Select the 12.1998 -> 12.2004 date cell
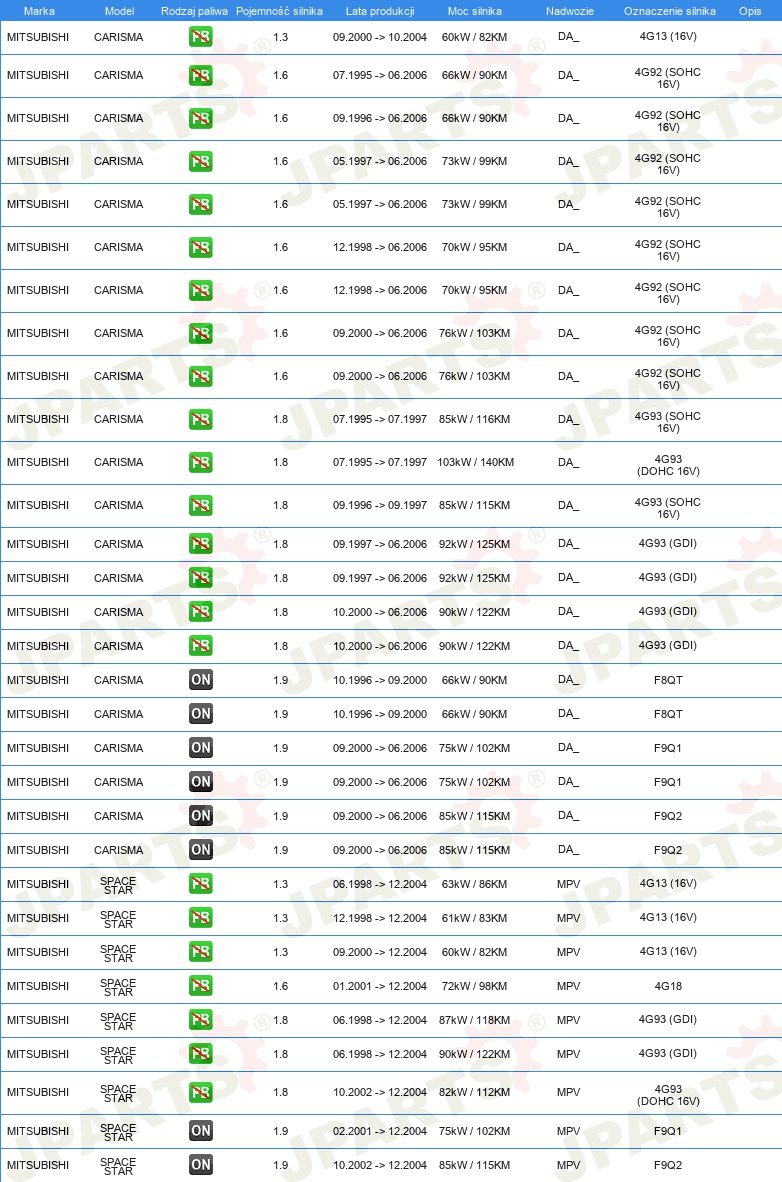This screenshot has height=1182, width=782. [380, 917]
